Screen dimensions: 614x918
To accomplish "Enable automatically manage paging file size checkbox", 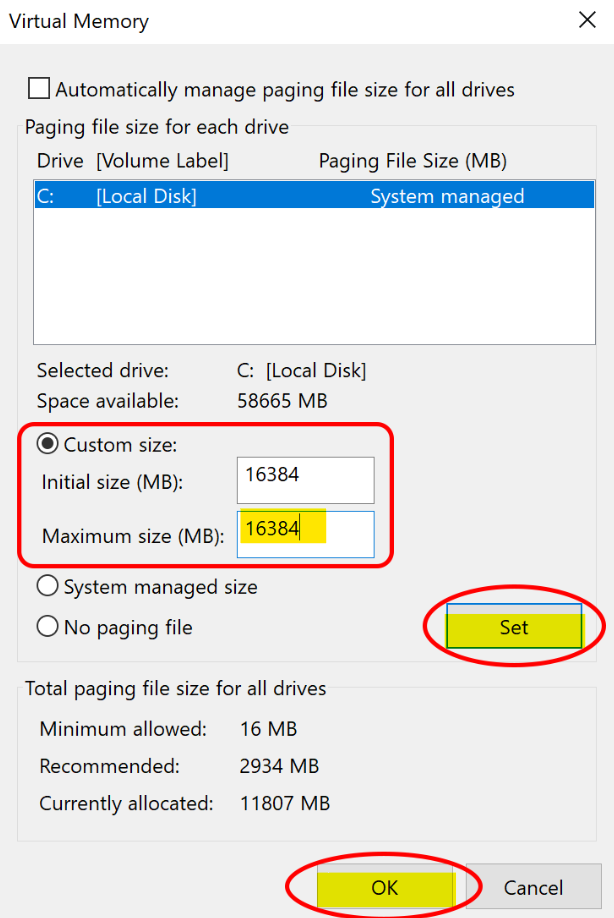I will click(39, 89).
